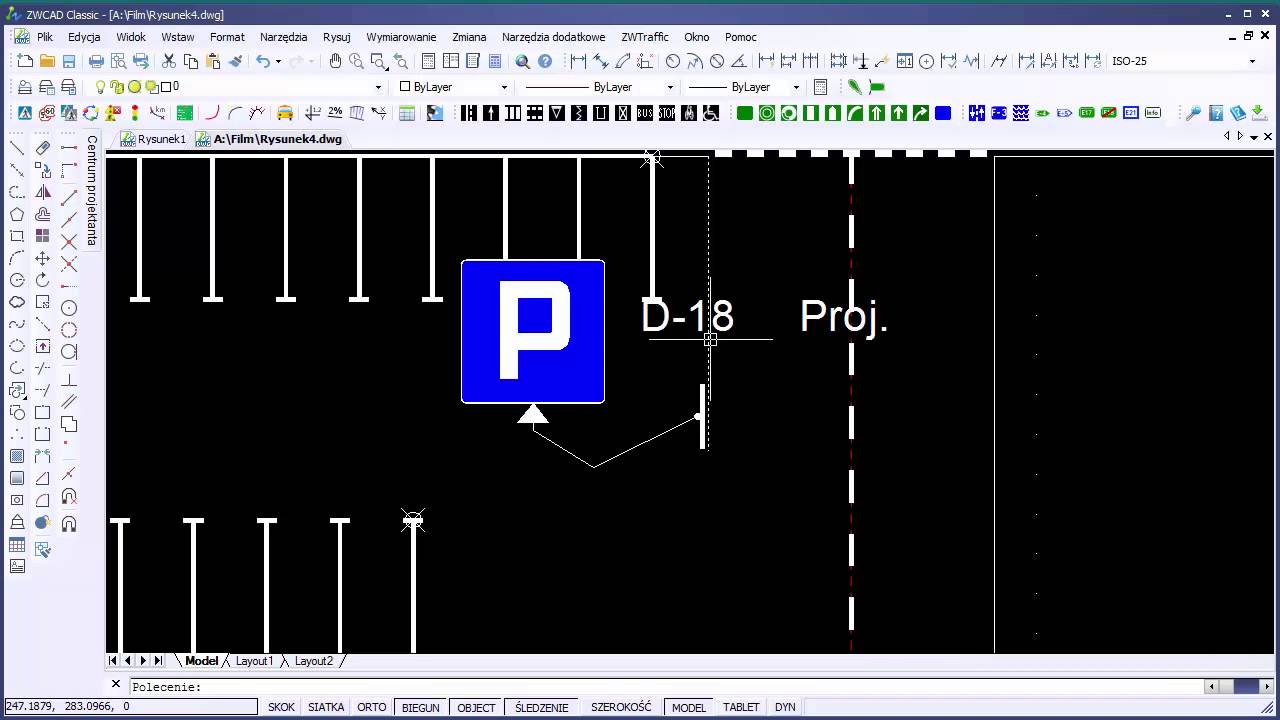This screenshot has width=1280, height=720.
Task: Open the ByLayer color dropdown
Action: coord(504,87)
